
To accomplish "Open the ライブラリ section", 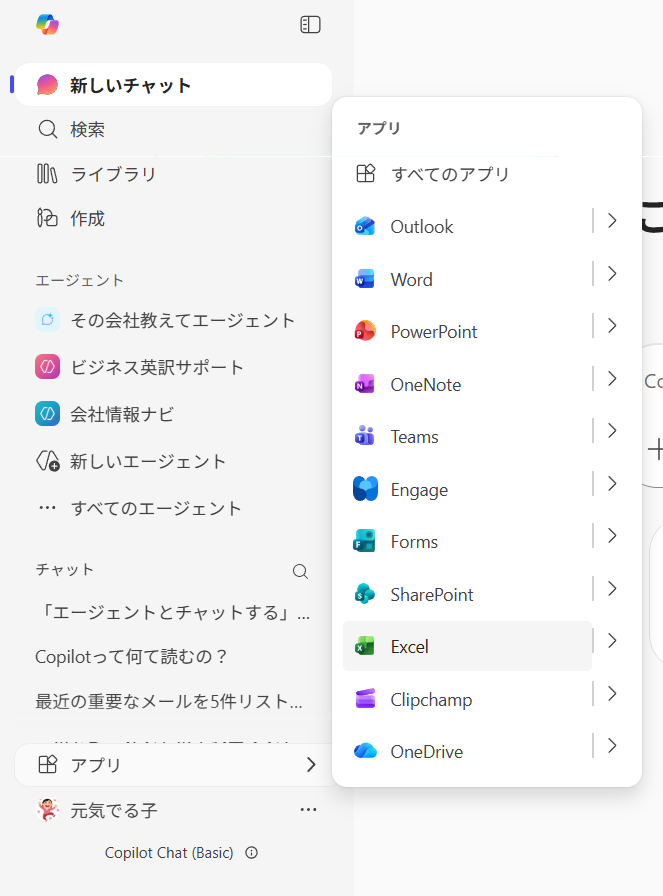I will (112, 174).
